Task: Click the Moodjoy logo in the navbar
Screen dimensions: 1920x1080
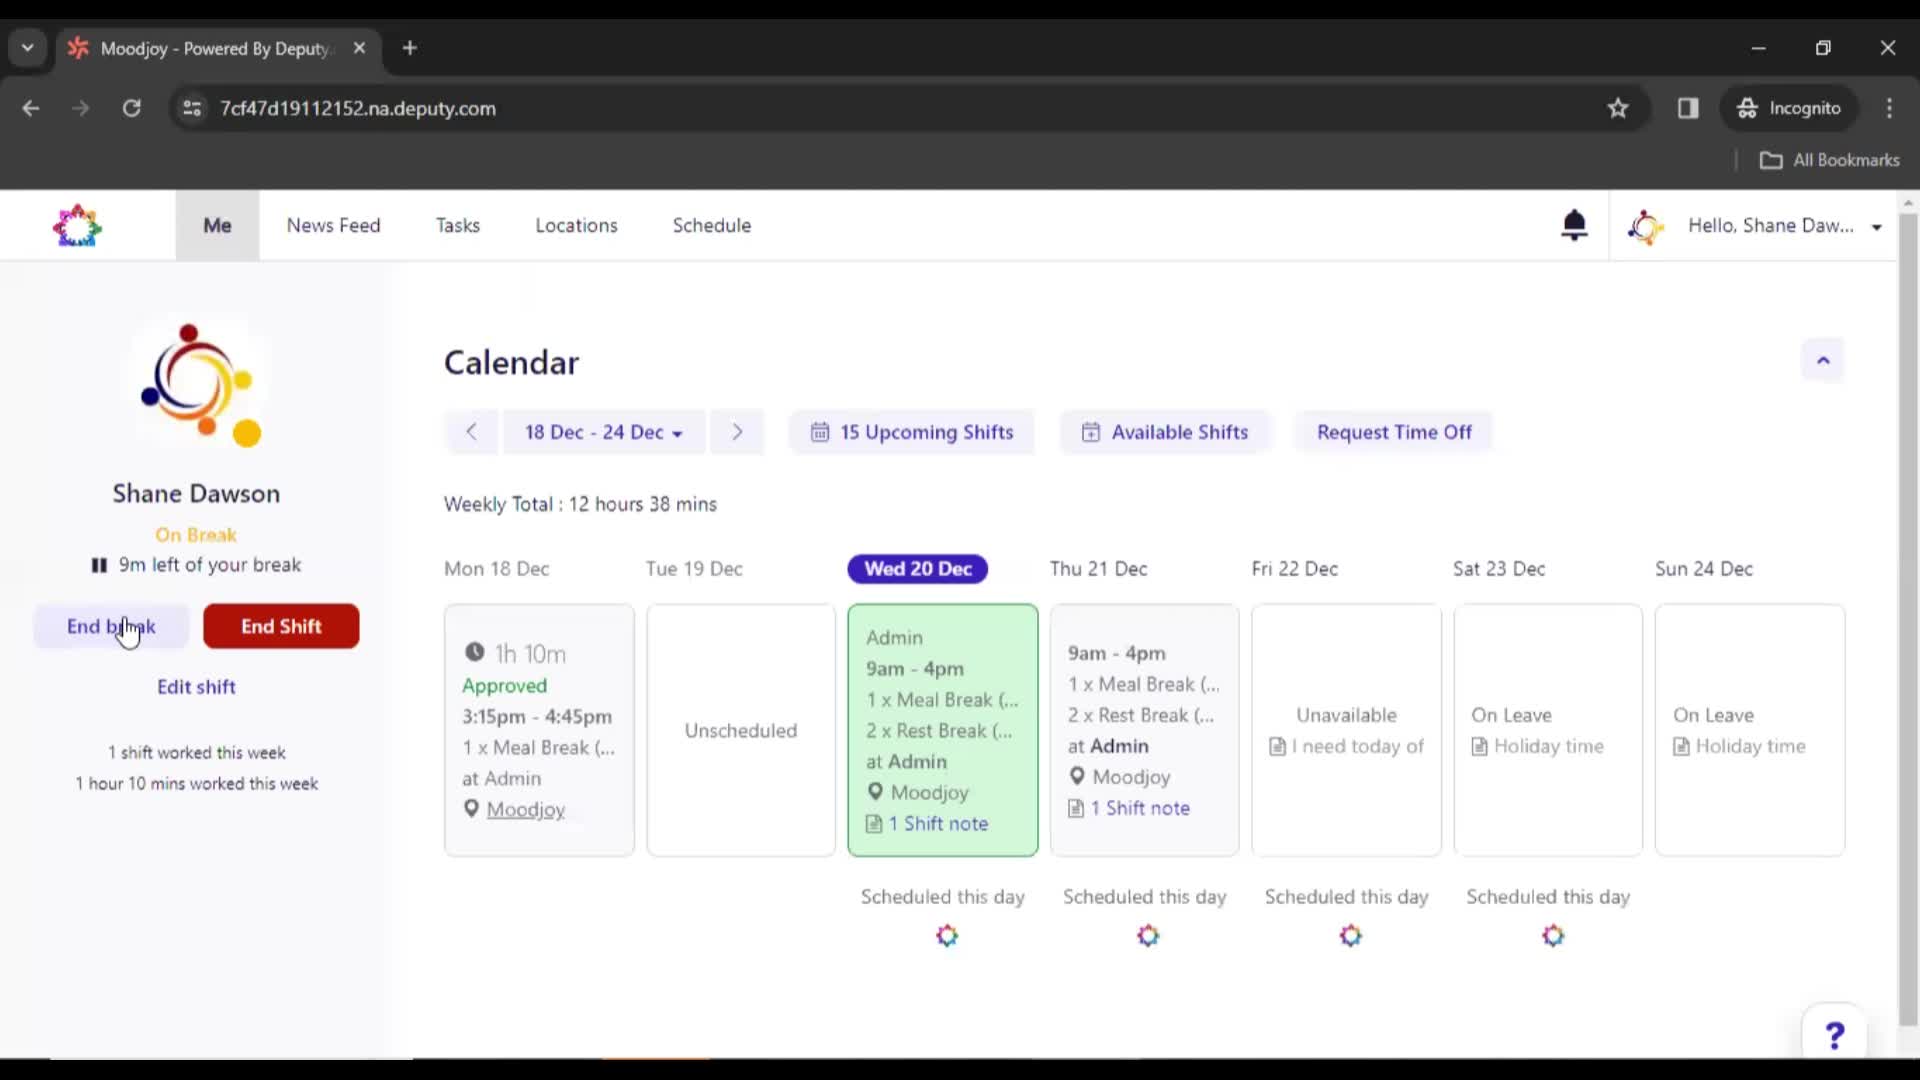Action: click(77, 226)
